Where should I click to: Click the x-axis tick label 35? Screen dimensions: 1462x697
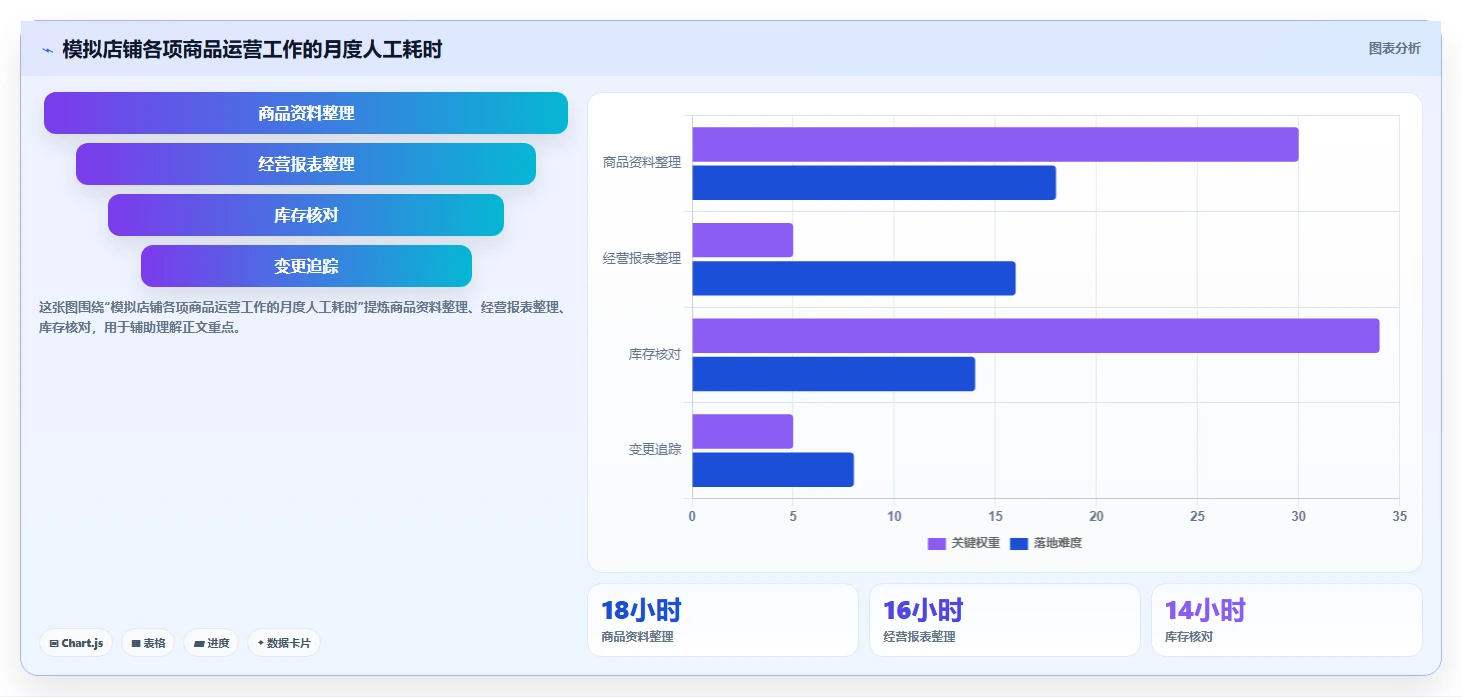pyautogui.click(x=1399, y=516)
